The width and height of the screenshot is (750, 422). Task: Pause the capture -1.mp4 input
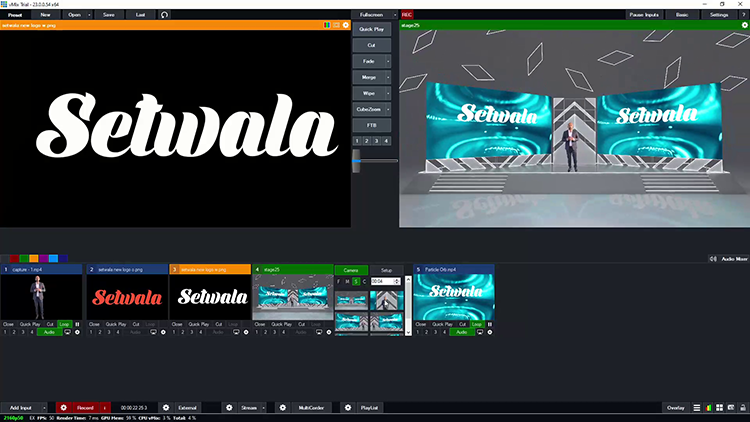click(x=78, y=324)
